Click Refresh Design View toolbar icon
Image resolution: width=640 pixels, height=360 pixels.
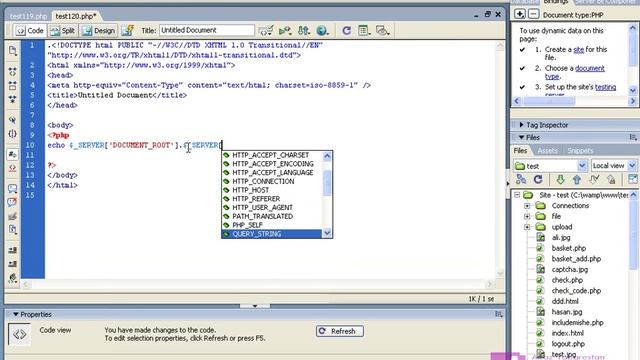pyautogui.click(x=347, y=31)
